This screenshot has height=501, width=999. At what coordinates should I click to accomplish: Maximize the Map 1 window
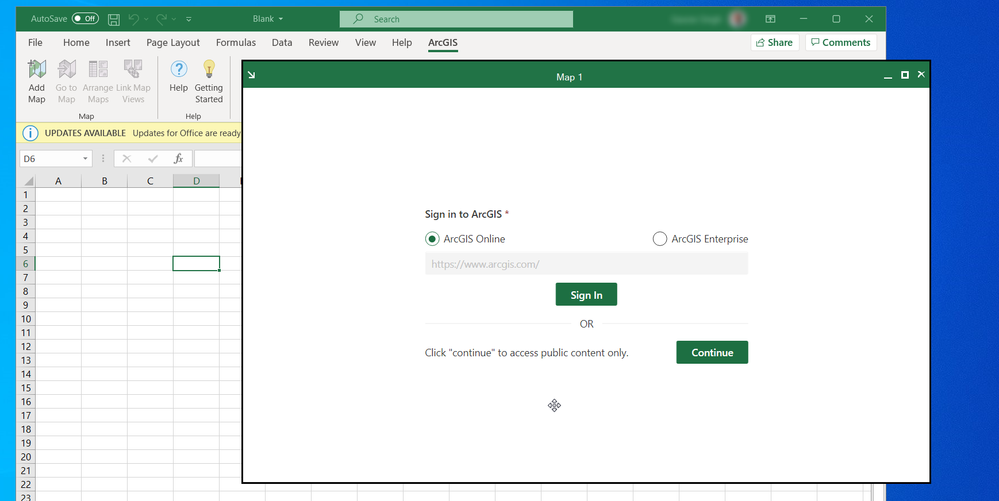905,75
